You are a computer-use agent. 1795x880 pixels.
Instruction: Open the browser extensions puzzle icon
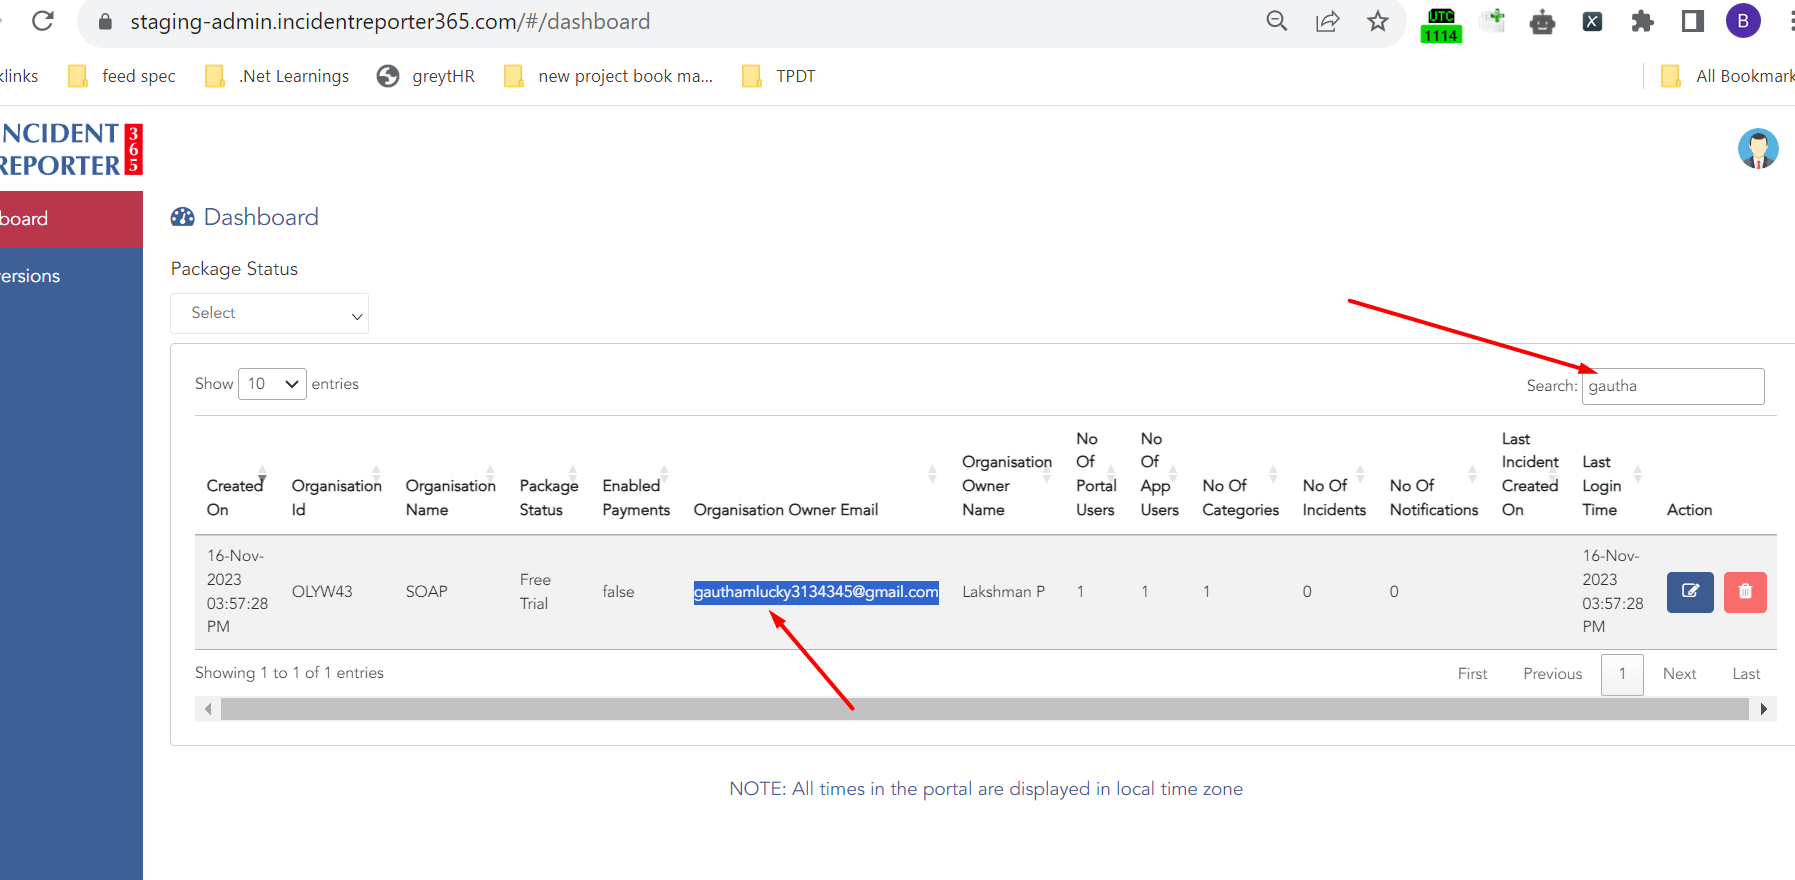pyautogui.click(x=1642, y=21)
